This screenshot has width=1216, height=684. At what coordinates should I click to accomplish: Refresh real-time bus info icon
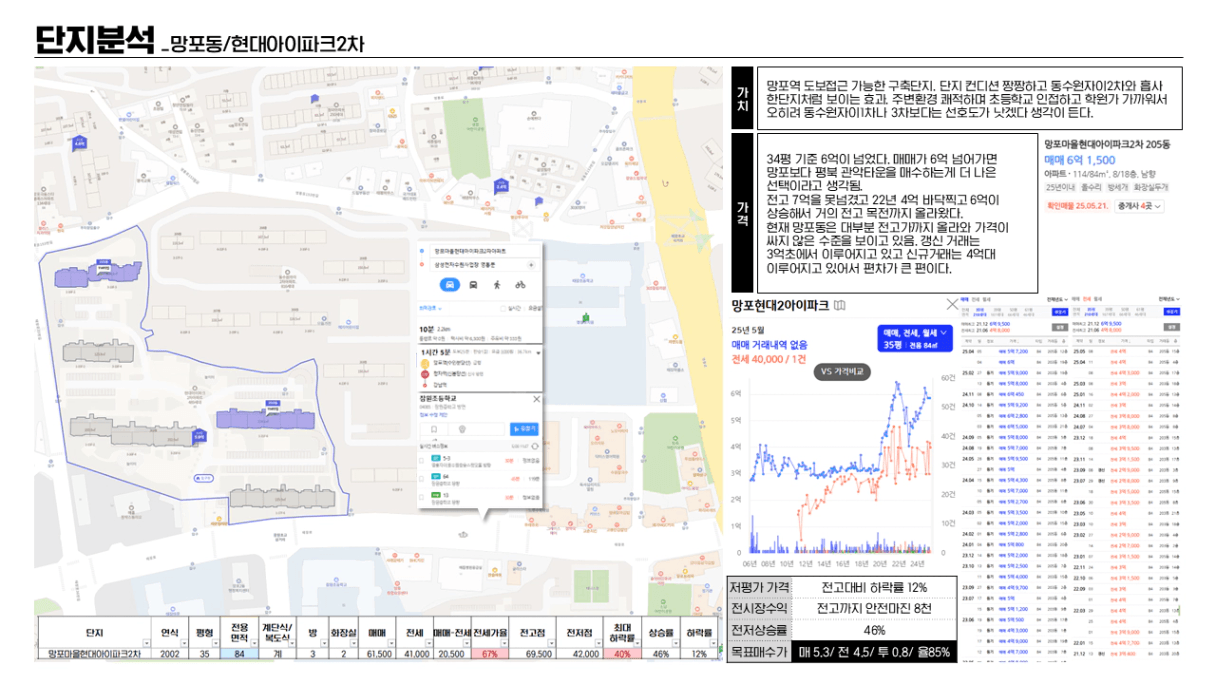(535, 446)
